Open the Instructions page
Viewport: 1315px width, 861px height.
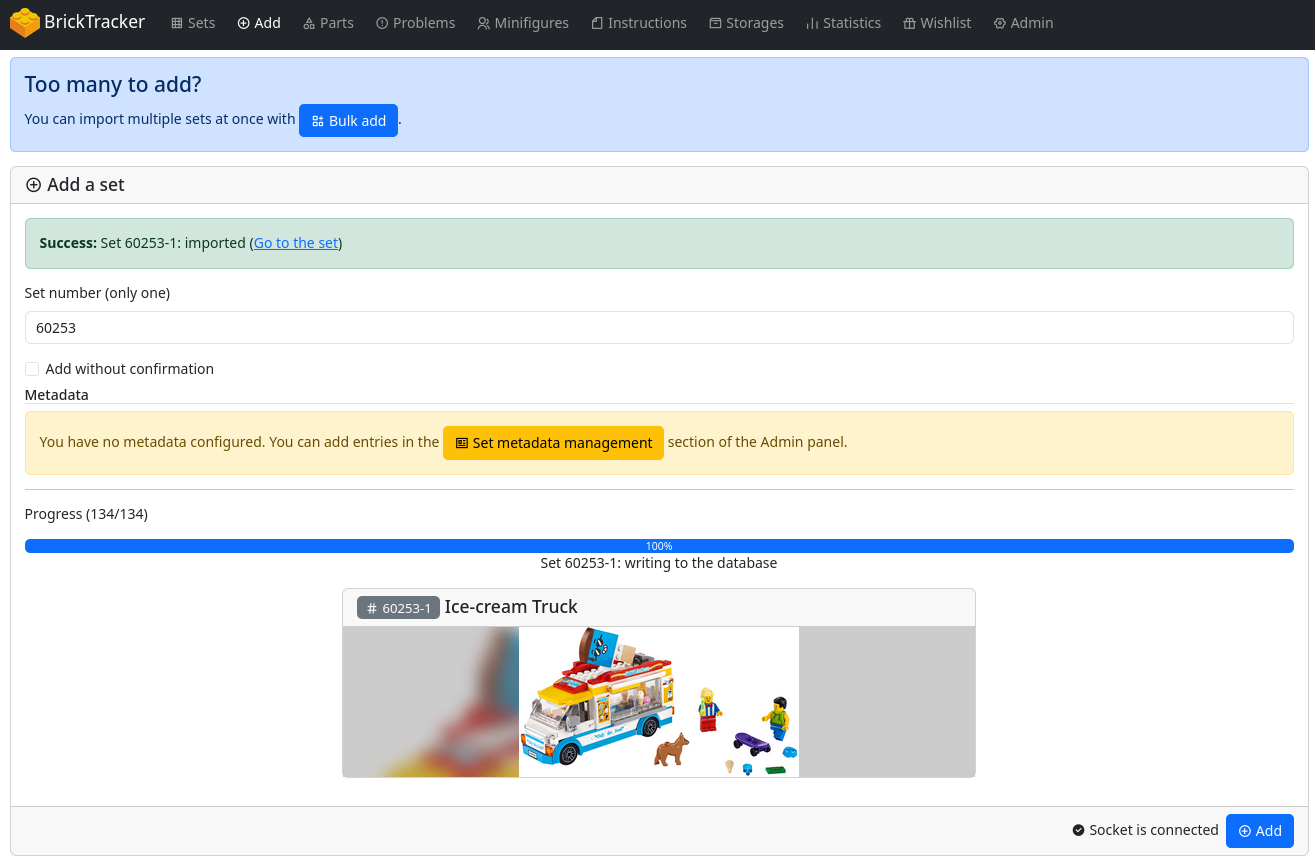point(638,23)
